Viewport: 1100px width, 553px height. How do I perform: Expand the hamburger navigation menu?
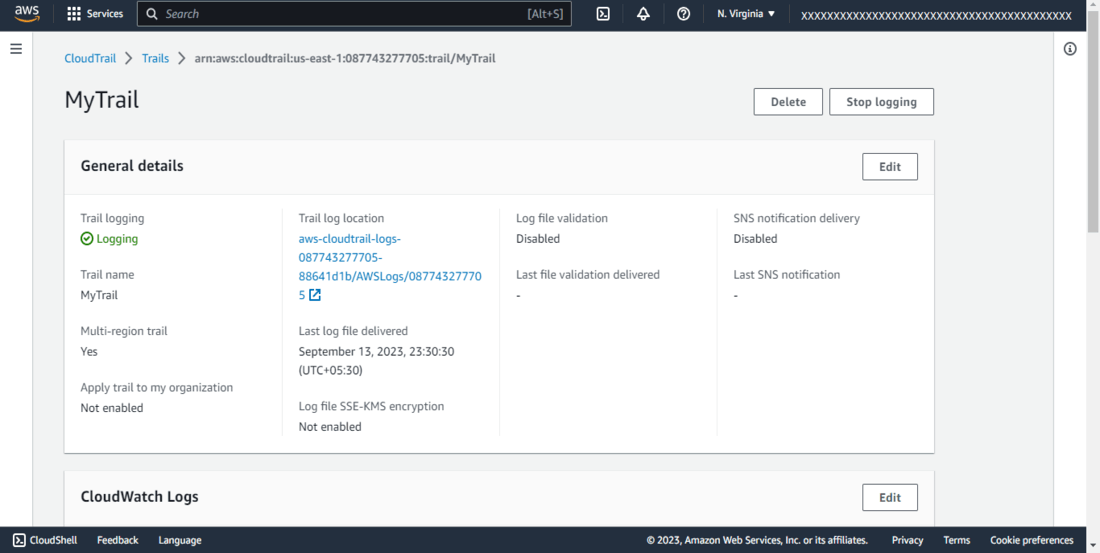point(16,48)
